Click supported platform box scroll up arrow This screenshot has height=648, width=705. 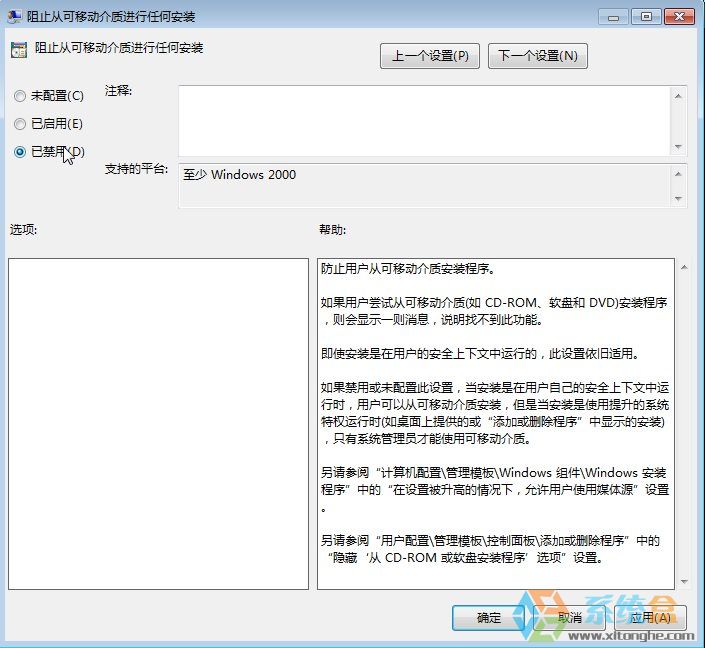tap(678, 174)
